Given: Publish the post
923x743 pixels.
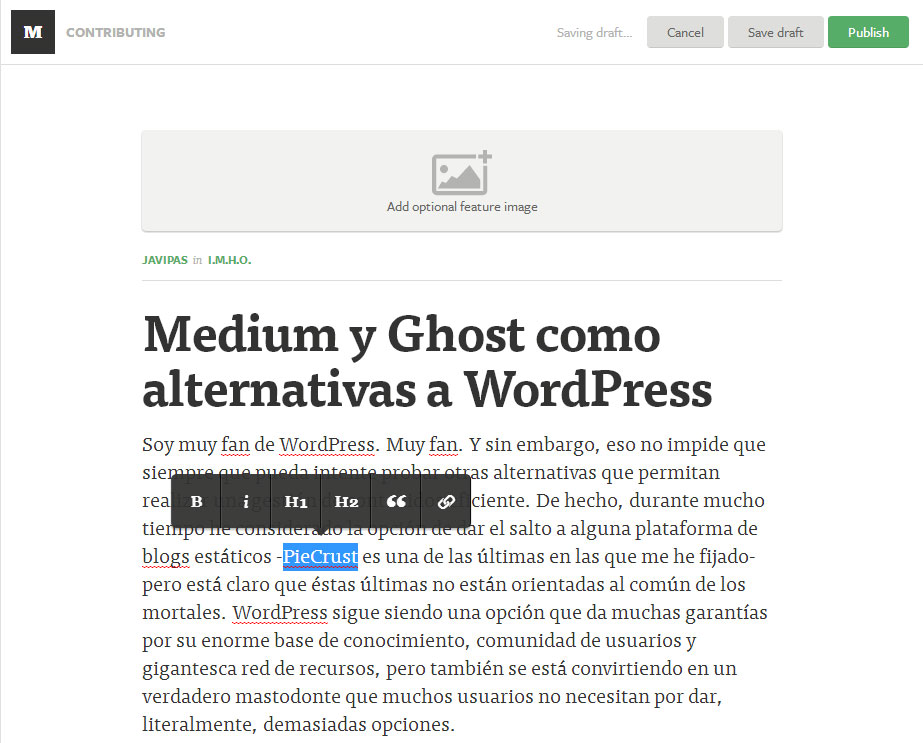Looking at the screenshot, I should point(868,32).
